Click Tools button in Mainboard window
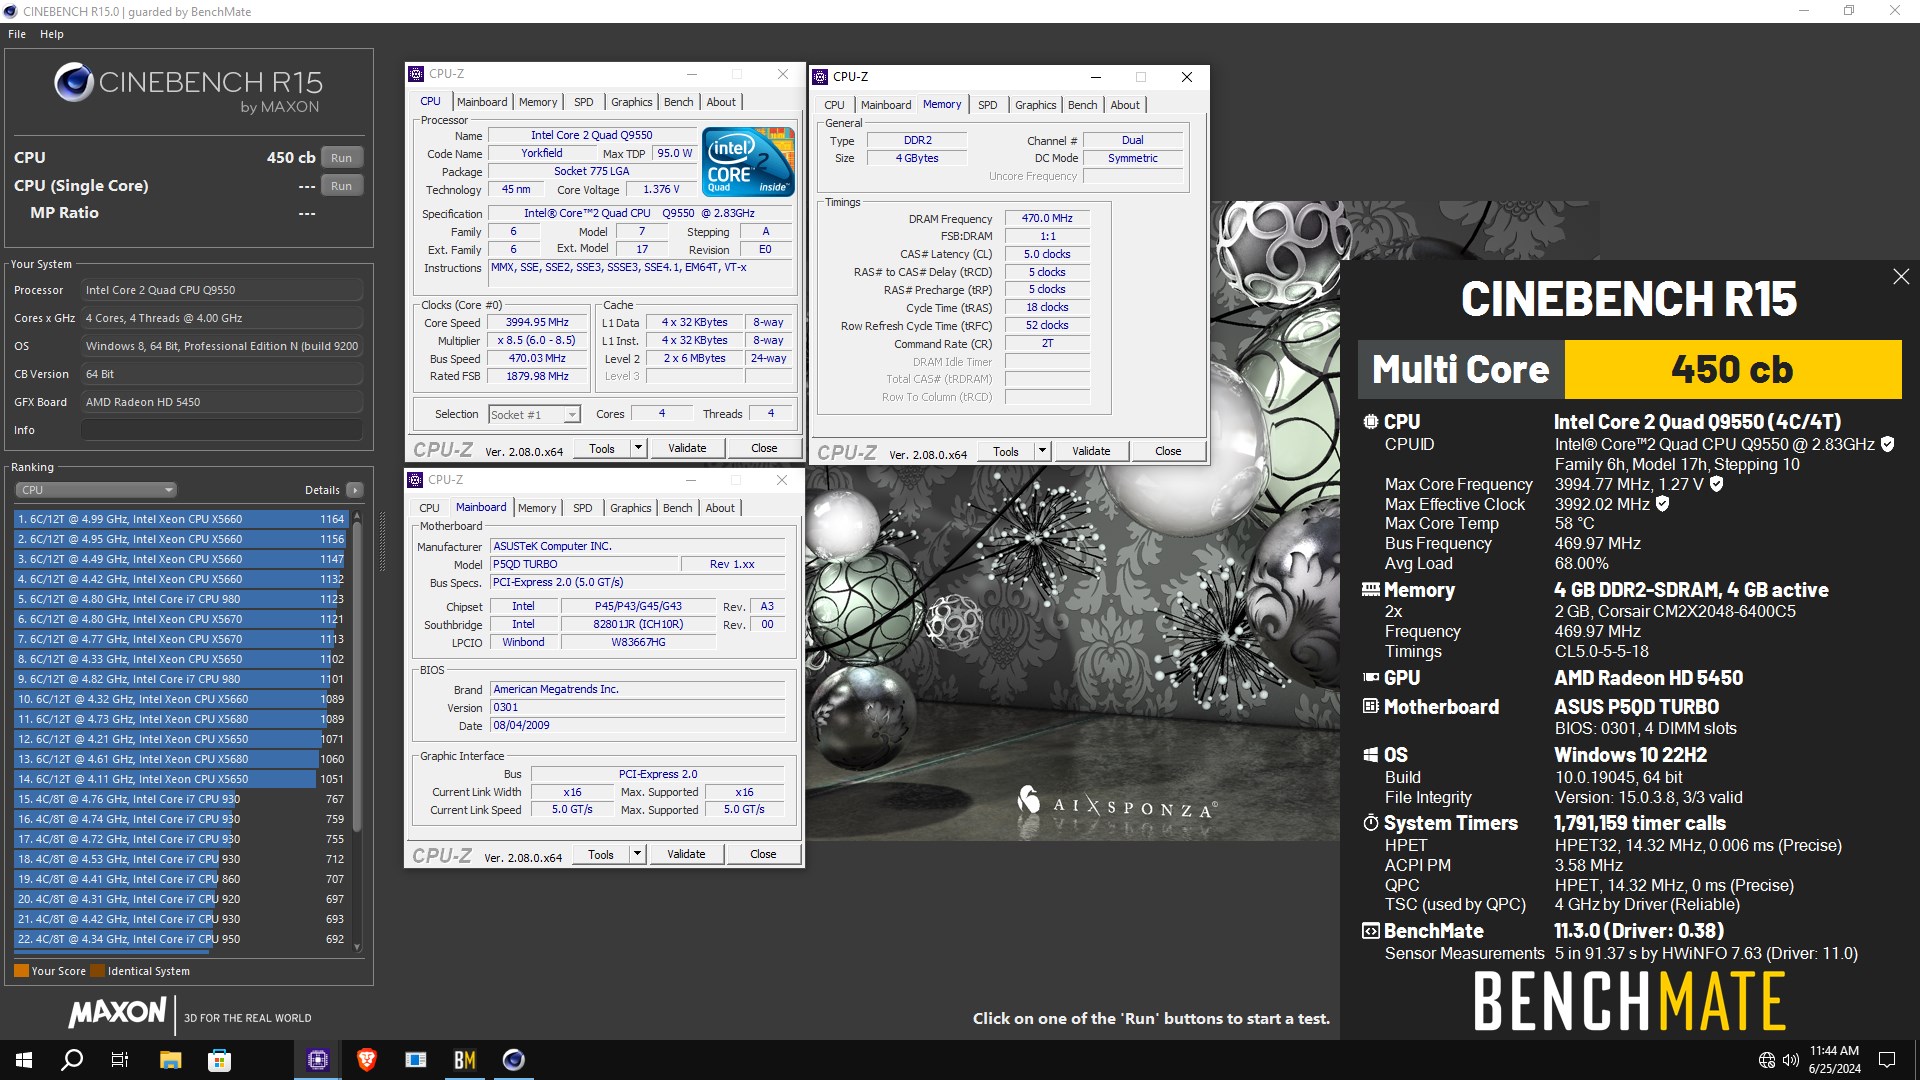The width and height of the screenshot is (1920, 1080). 601,854
